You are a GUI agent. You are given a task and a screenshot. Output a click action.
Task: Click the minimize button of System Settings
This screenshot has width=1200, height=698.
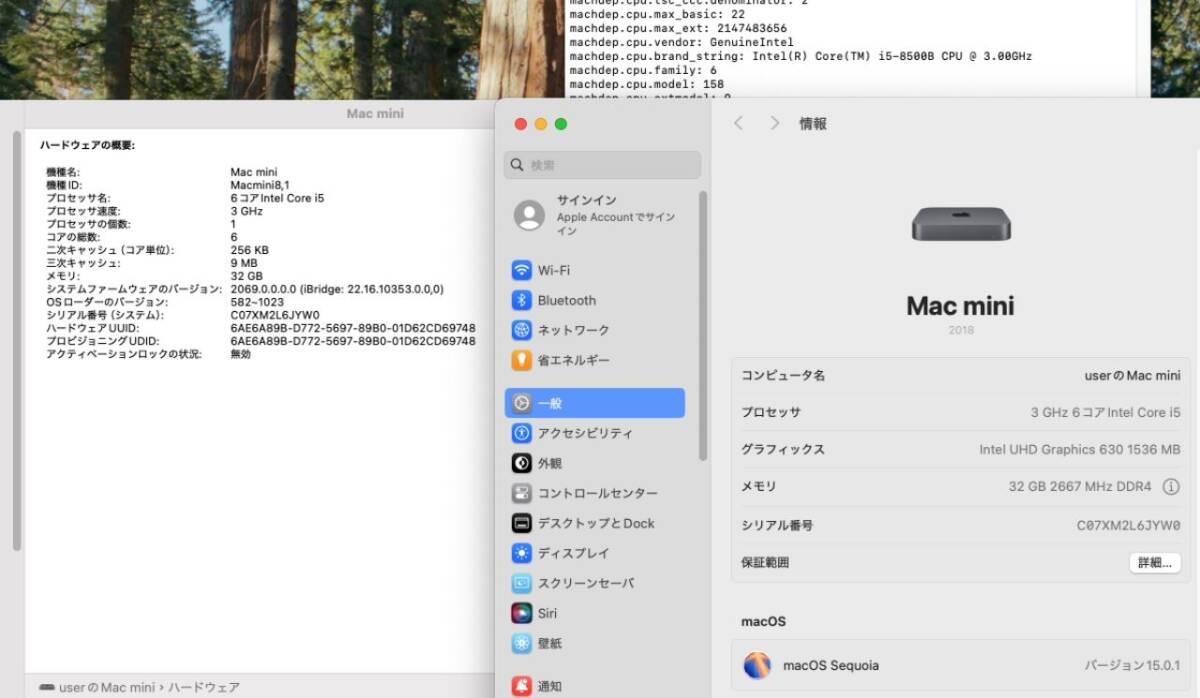coord(540,124)
